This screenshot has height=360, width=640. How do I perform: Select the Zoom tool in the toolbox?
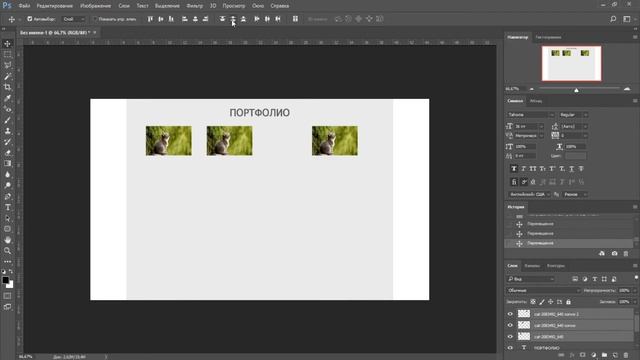click(7, 251)
